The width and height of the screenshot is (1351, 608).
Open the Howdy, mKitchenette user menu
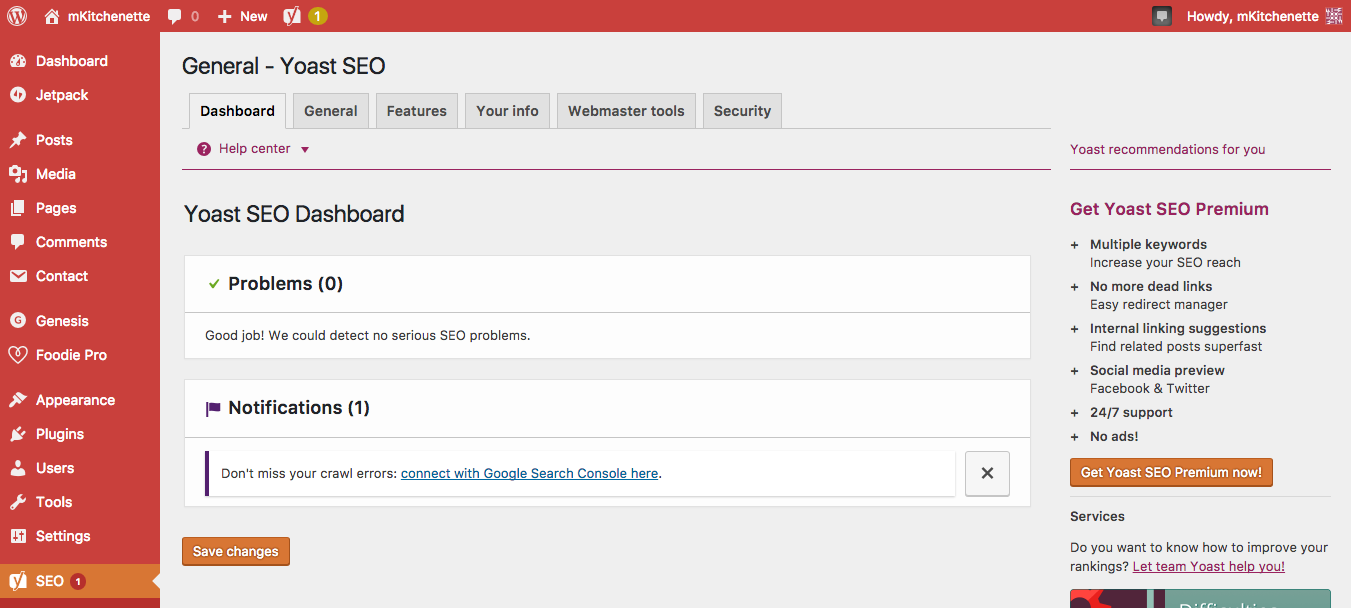coord(1252,16)
